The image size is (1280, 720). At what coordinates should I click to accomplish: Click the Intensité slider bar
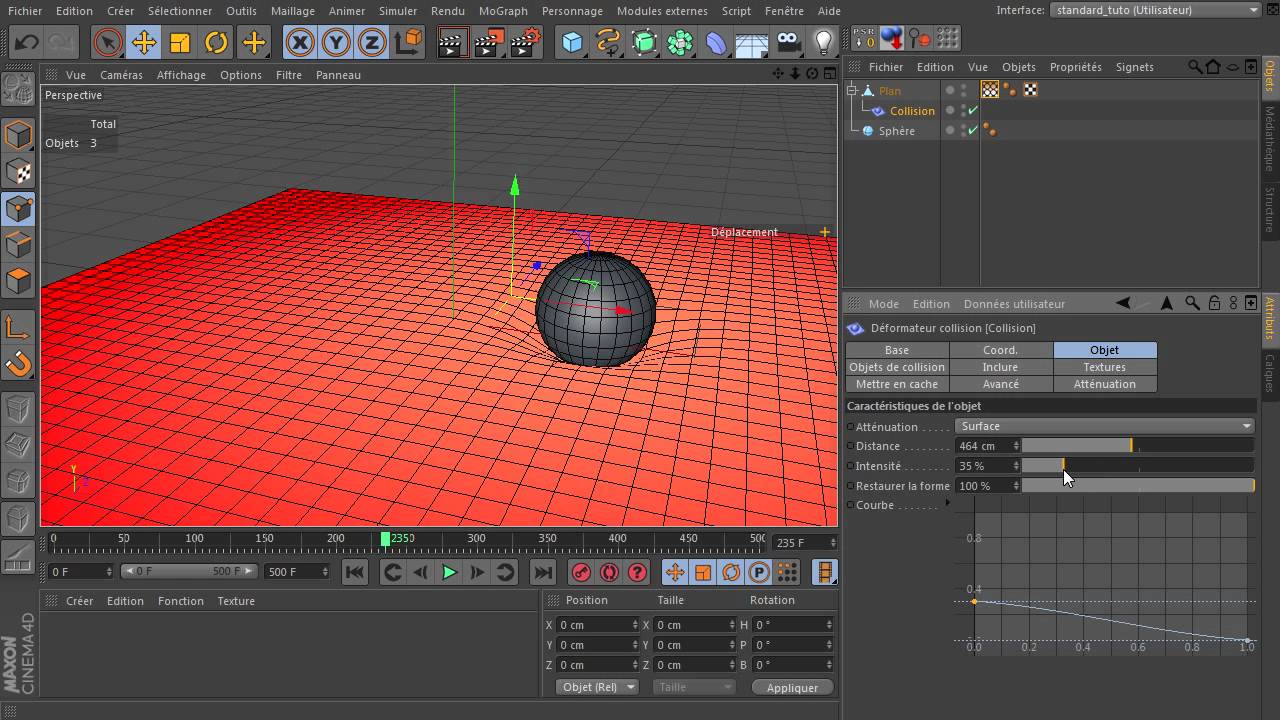[x=1137, y=466]
